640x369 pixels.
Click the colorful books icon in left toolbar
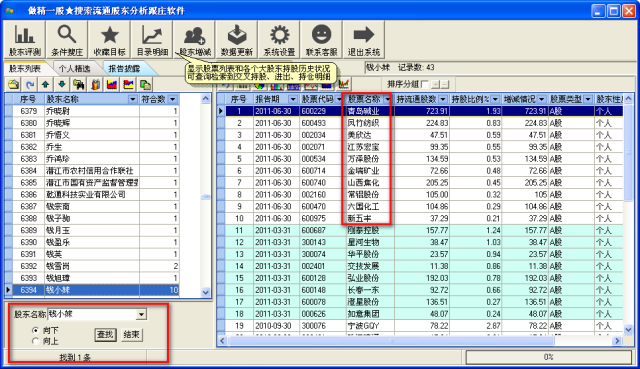click(96, 84)
